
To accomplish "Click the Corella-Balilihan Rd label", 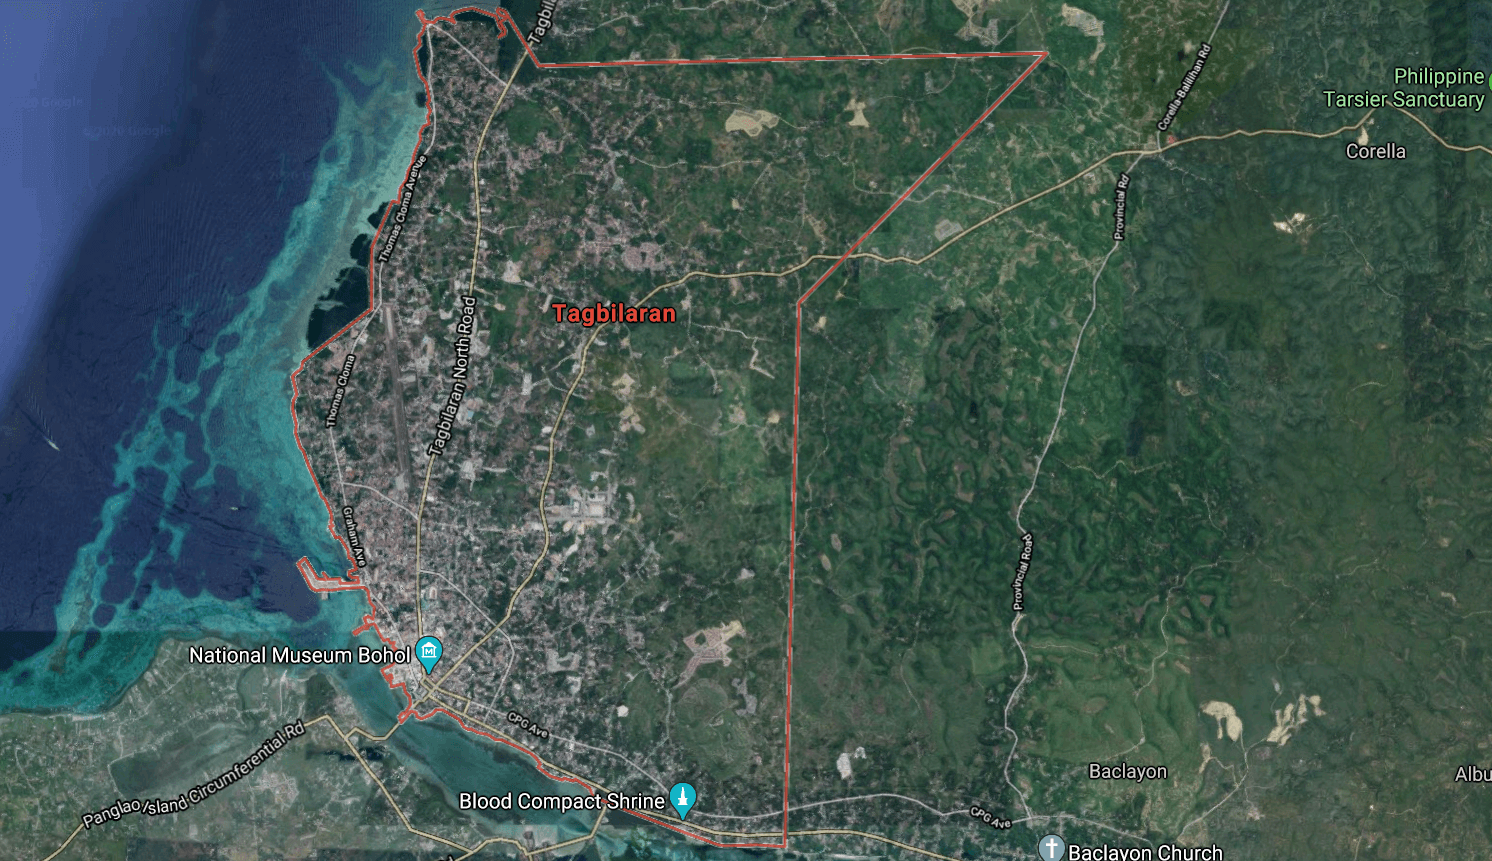I will point(1184,87).
